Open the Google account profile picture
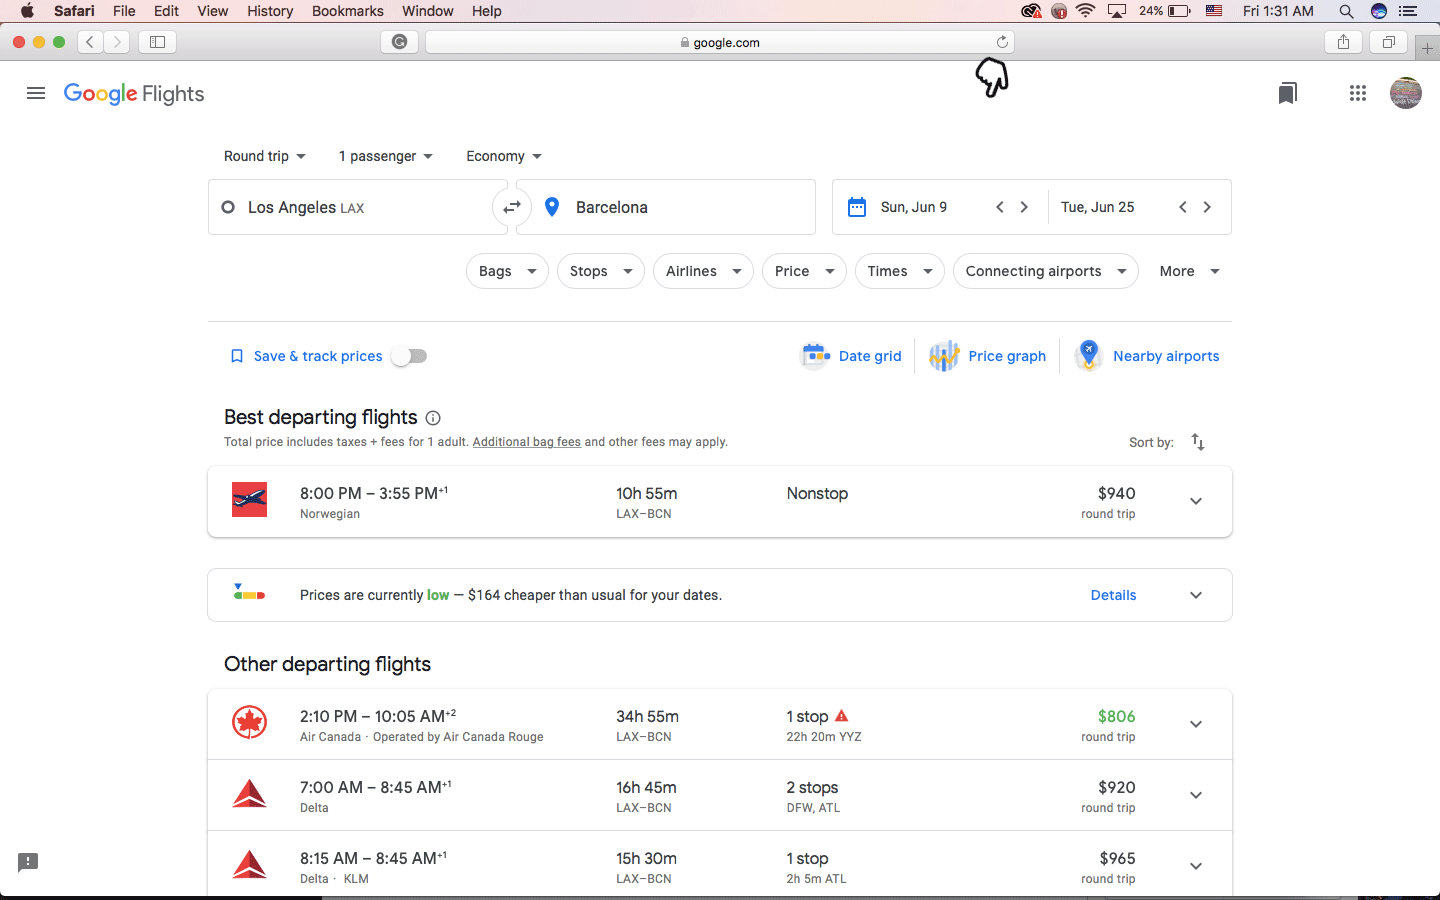The width and height of the screenshot is (1440, 900). pos(1405,93)
